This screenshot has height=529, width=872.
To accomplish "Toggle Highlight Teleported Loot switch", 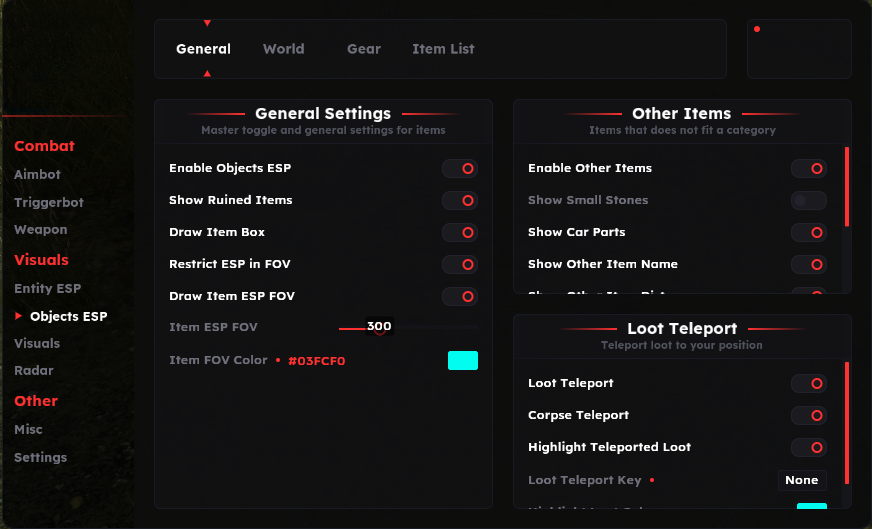I will tap(808, 447).
